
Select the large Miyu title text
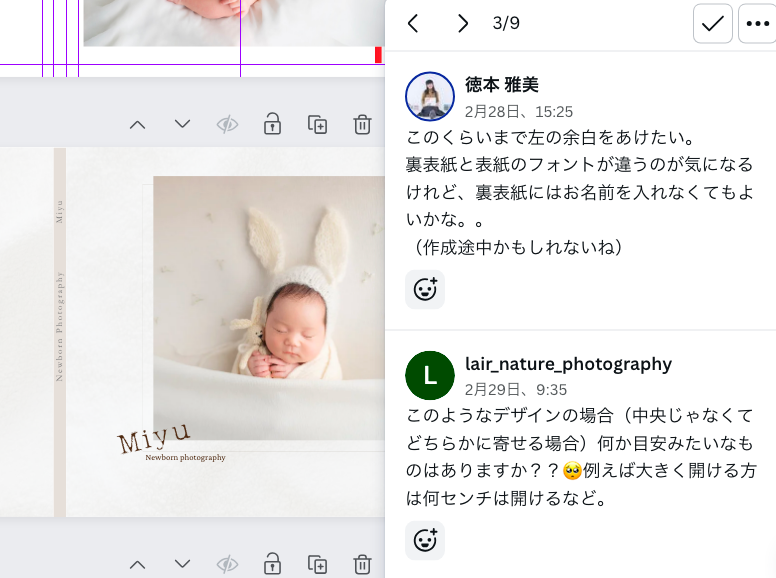coord(153,437)
